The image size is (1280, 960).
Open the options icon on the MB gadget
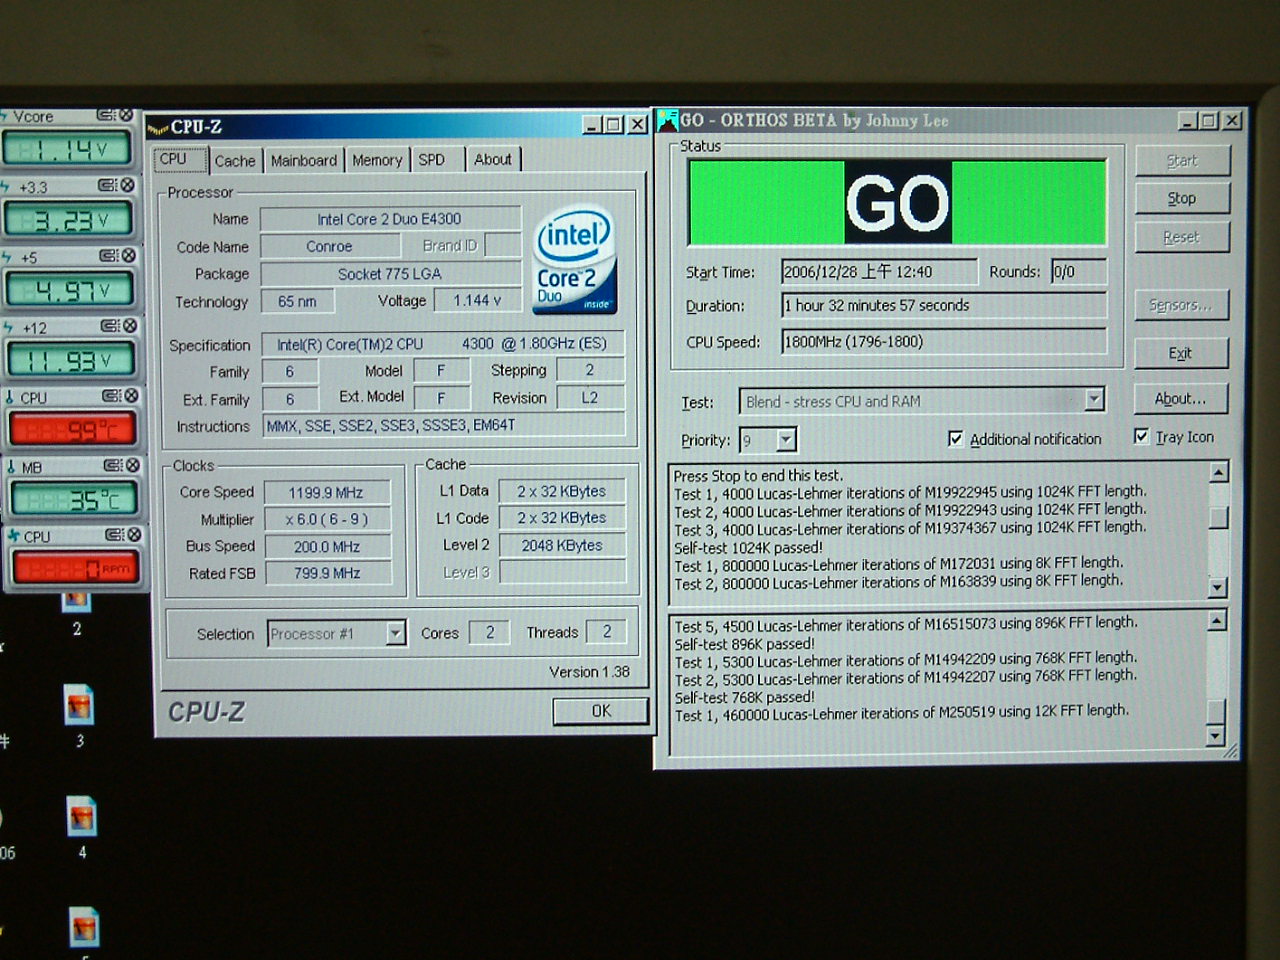point(112,466)
